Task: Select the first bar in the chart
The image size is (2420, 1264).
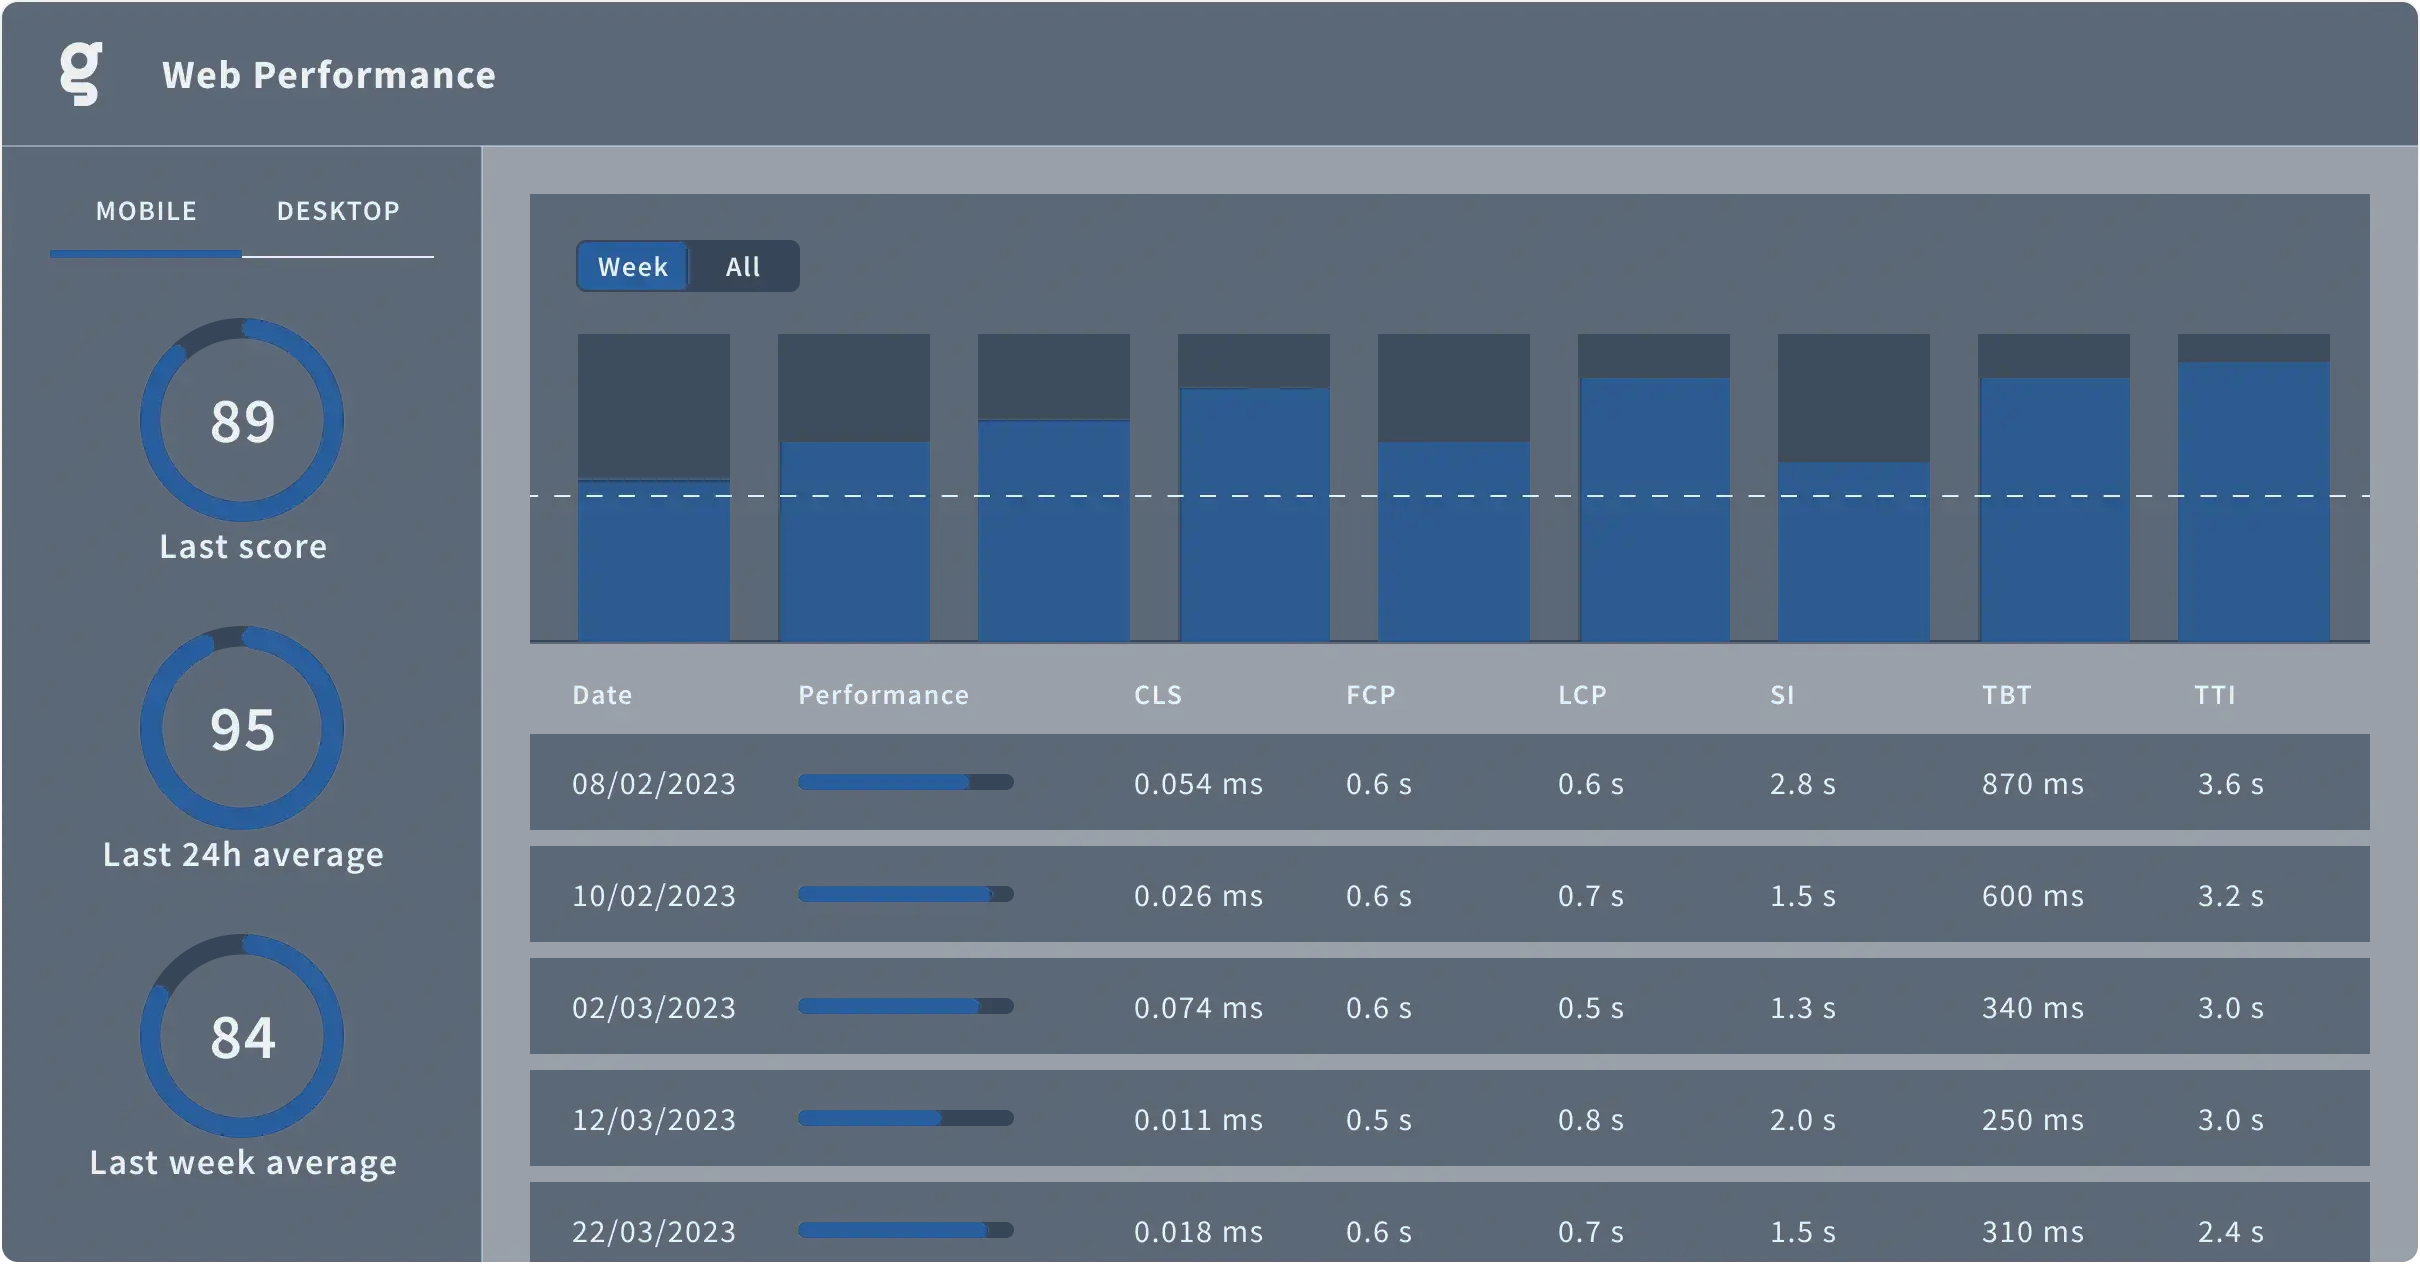Action: [652, 560]
